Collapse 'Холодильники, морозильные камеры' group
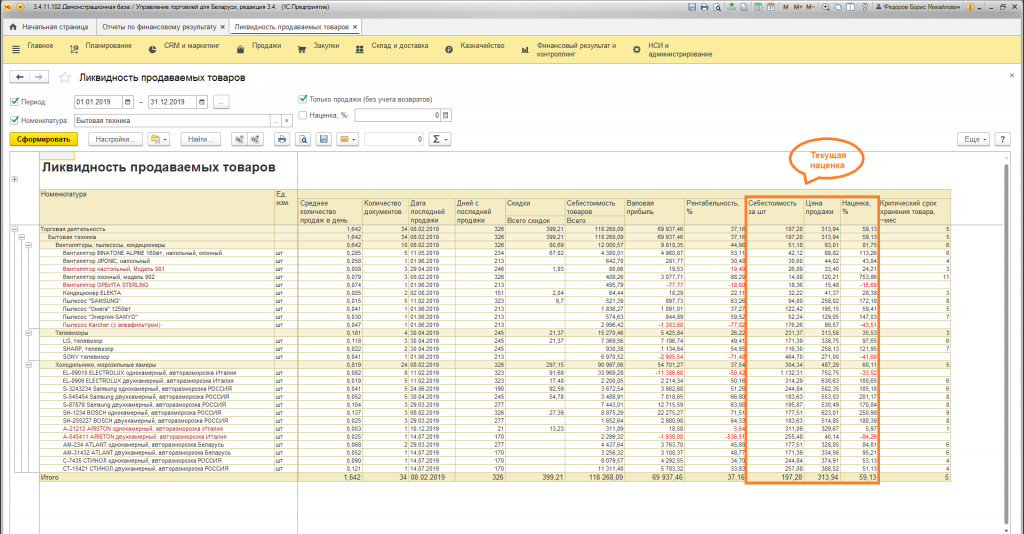Viewport: 1024px width, 534px height. 28,366
